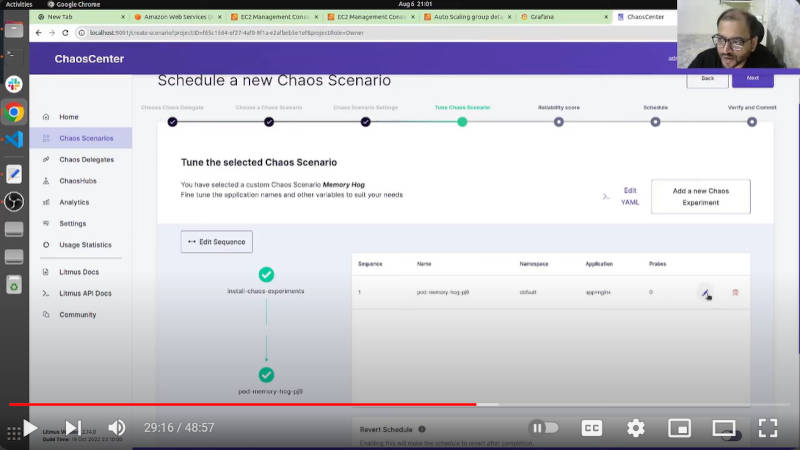Select the pod-memory-hog node checkmark
The height and width of the screenshot is (450, 800).
pyautogui.click(x=266, y=374)
